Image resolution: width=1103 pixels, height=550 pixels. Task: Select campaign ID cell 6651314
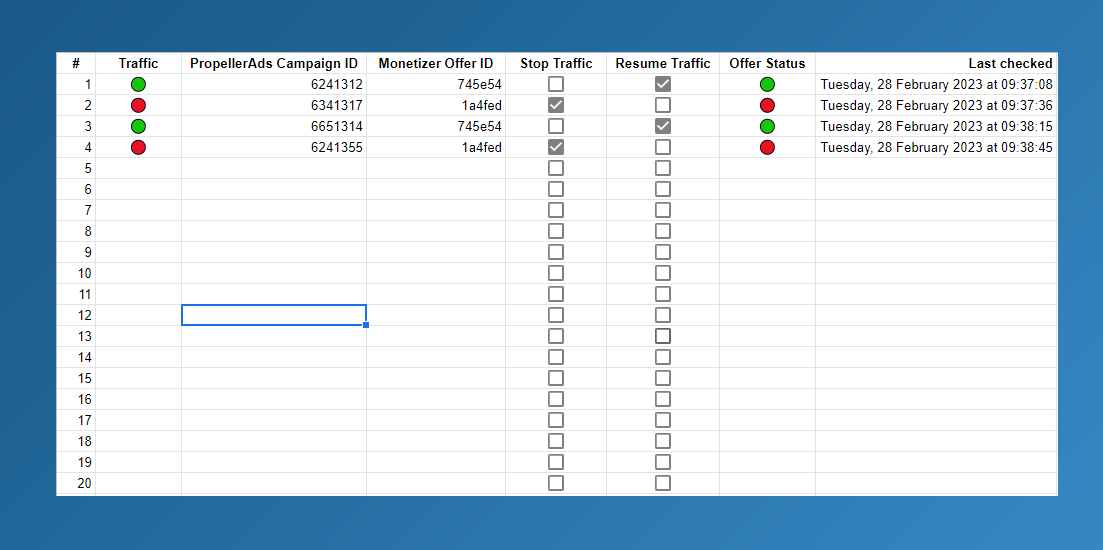pyautogui.click(x=274, y=127)
